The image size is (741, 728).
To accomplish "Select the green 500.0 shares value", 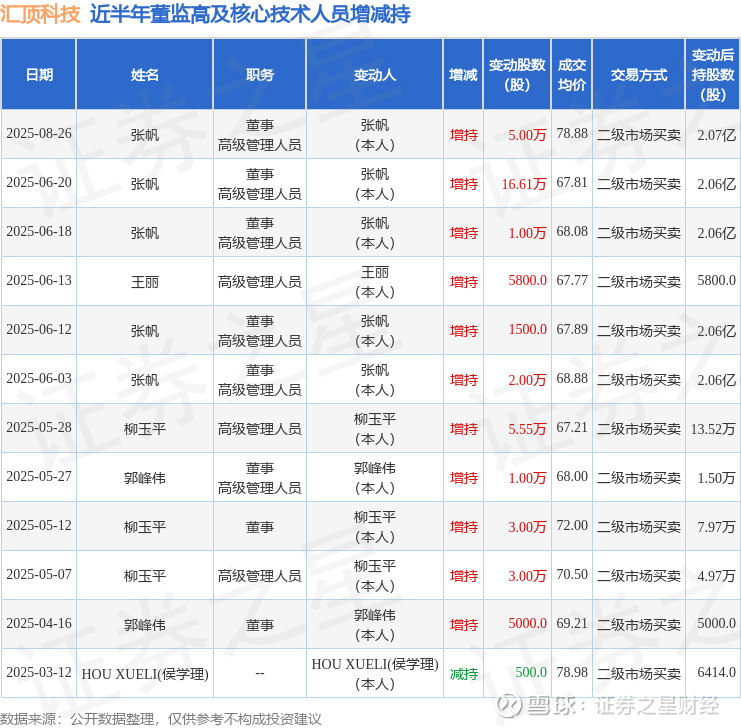I will tap(531, 673).
